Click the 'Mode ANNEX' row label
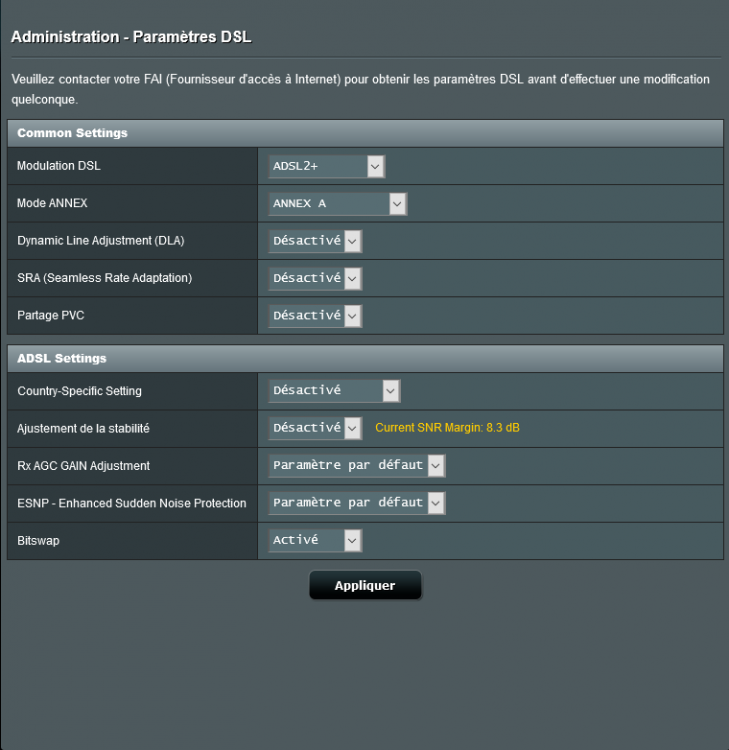 [x=52, y=204]
